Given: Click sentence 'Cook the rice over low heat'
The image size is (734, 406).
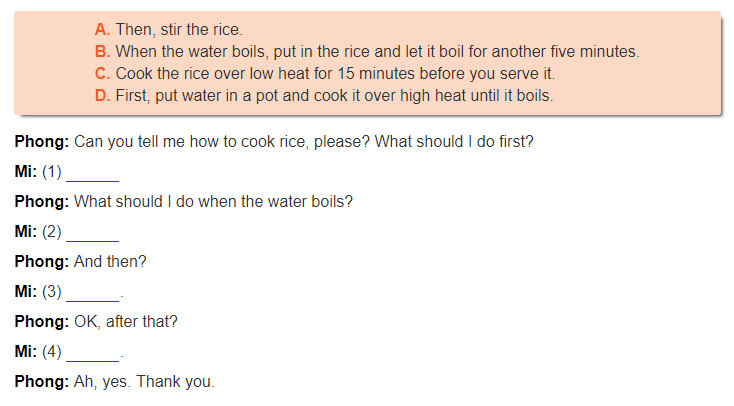Looking at the screenshot, I should pyautogui.click(x=335, y=74).
